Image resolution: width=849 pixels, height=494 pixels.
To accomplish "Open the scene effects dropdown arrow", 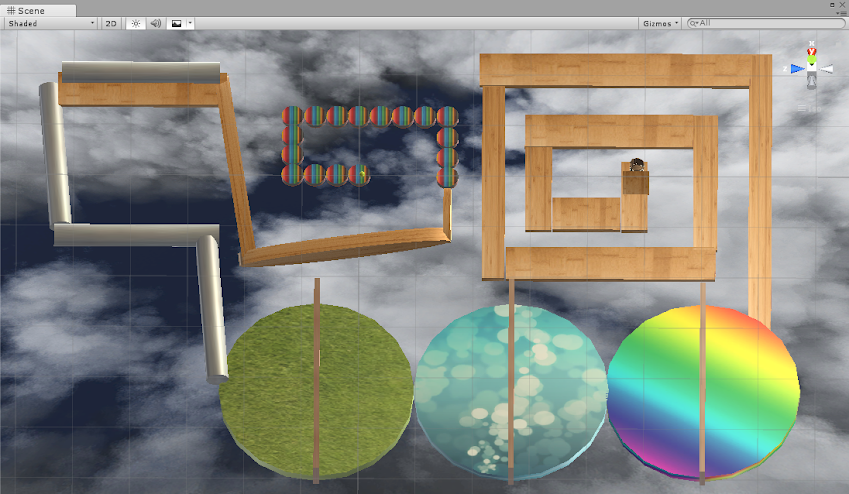I will coord(190,23).
